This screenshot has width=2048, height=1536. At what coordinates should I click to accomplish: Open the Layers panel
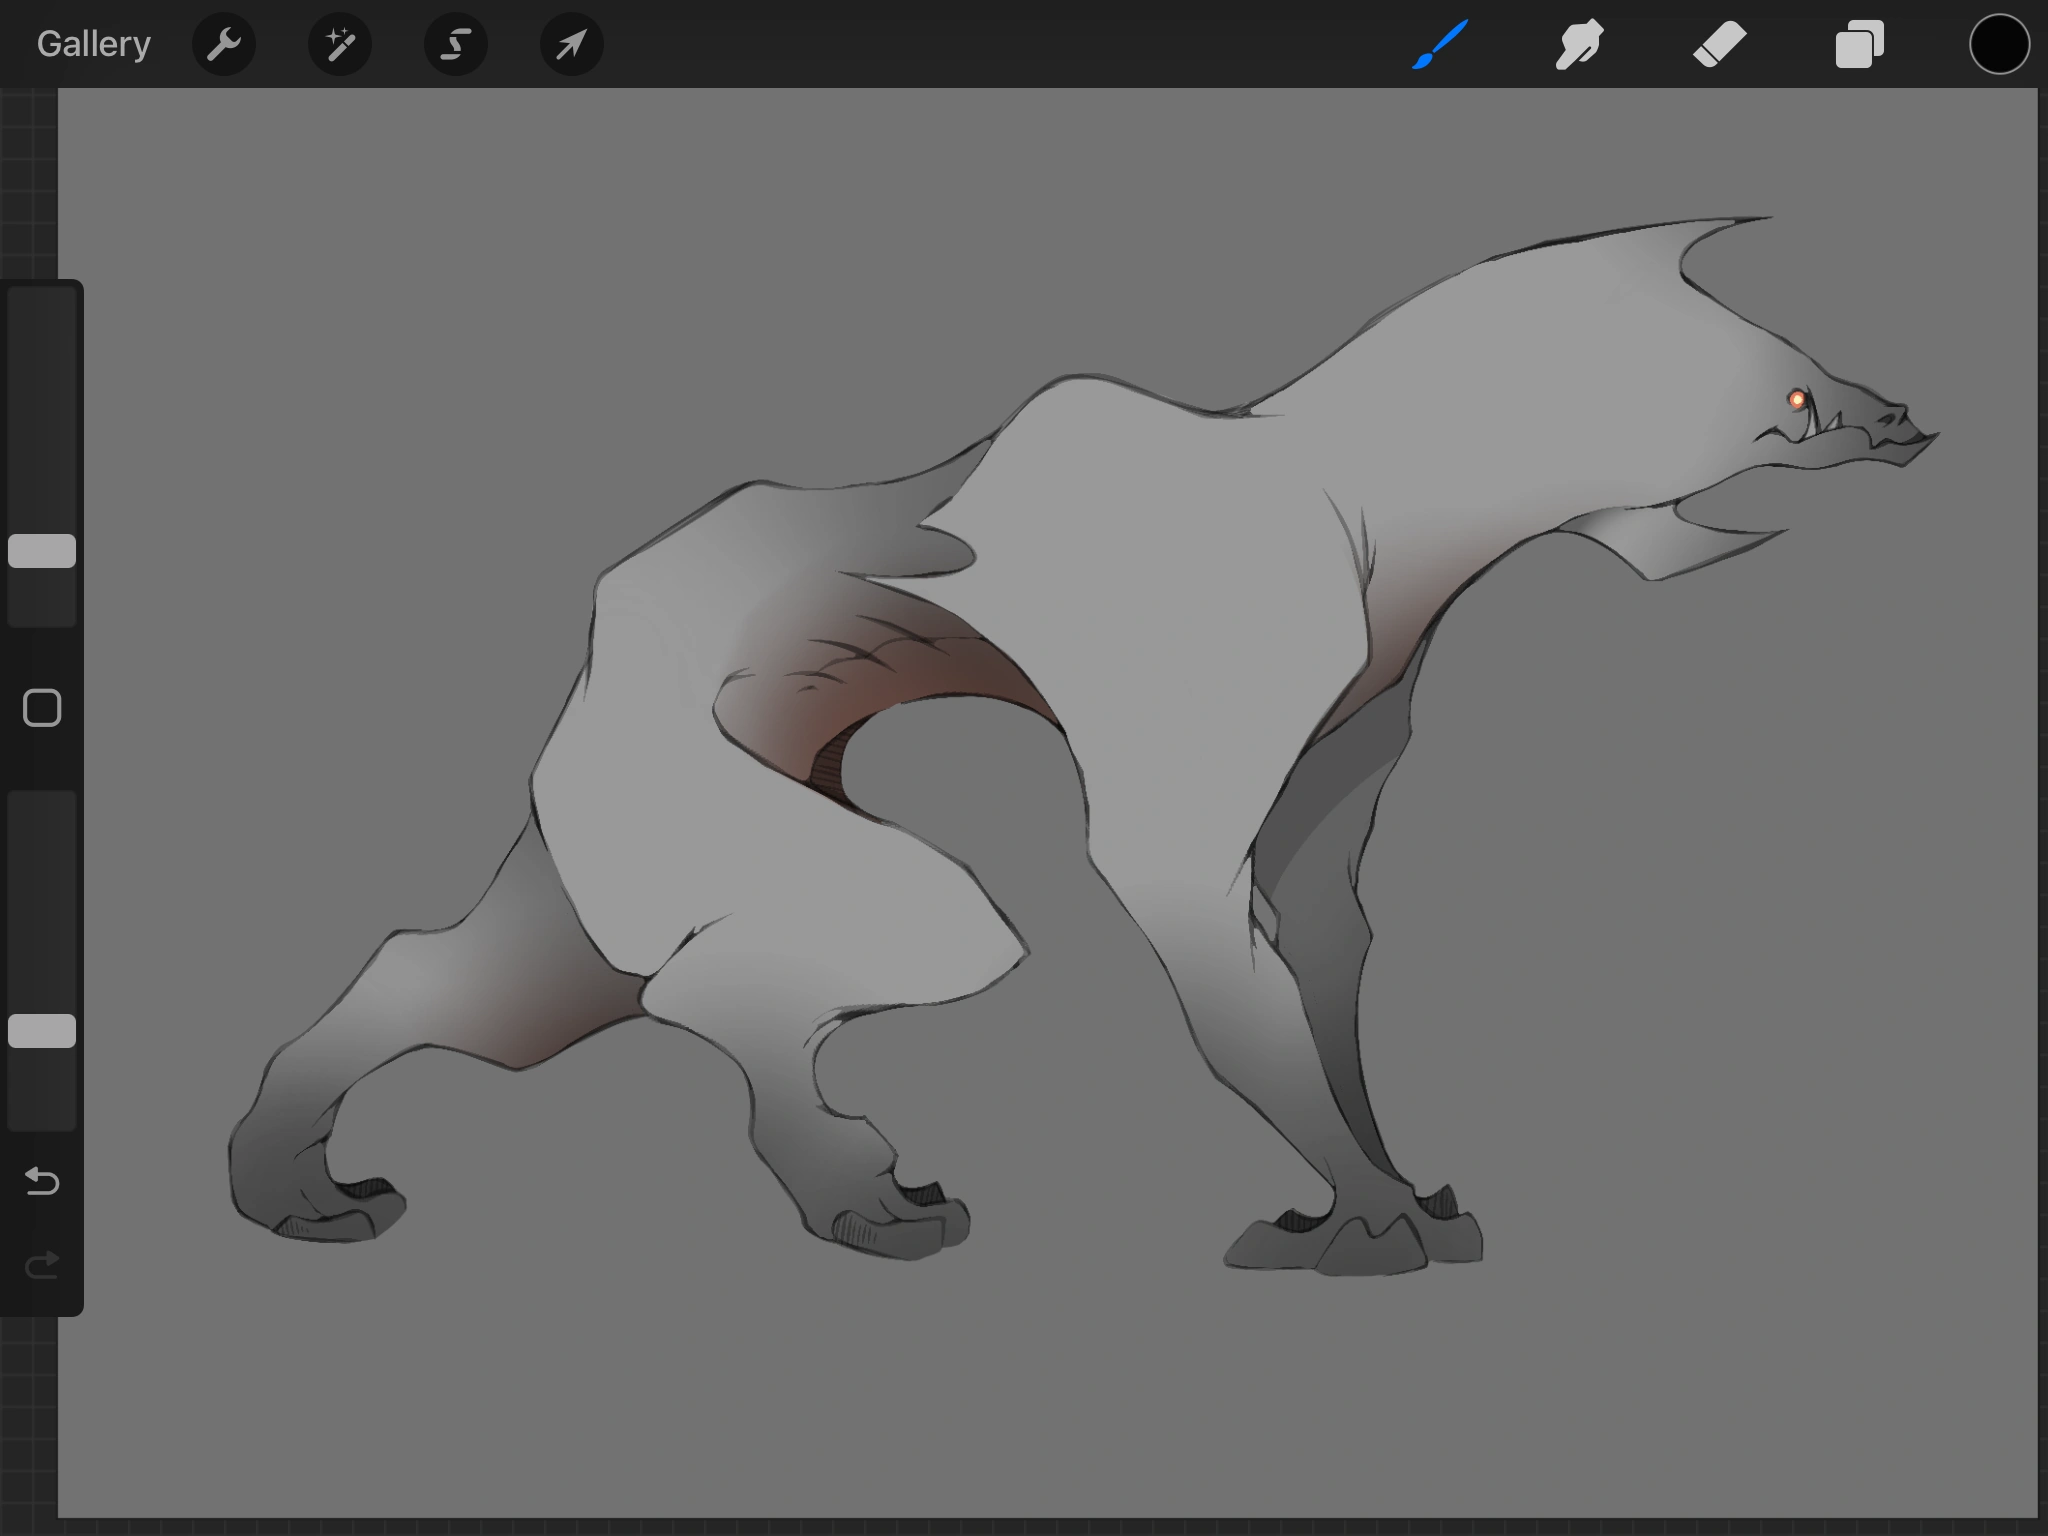coord(1859,44)
